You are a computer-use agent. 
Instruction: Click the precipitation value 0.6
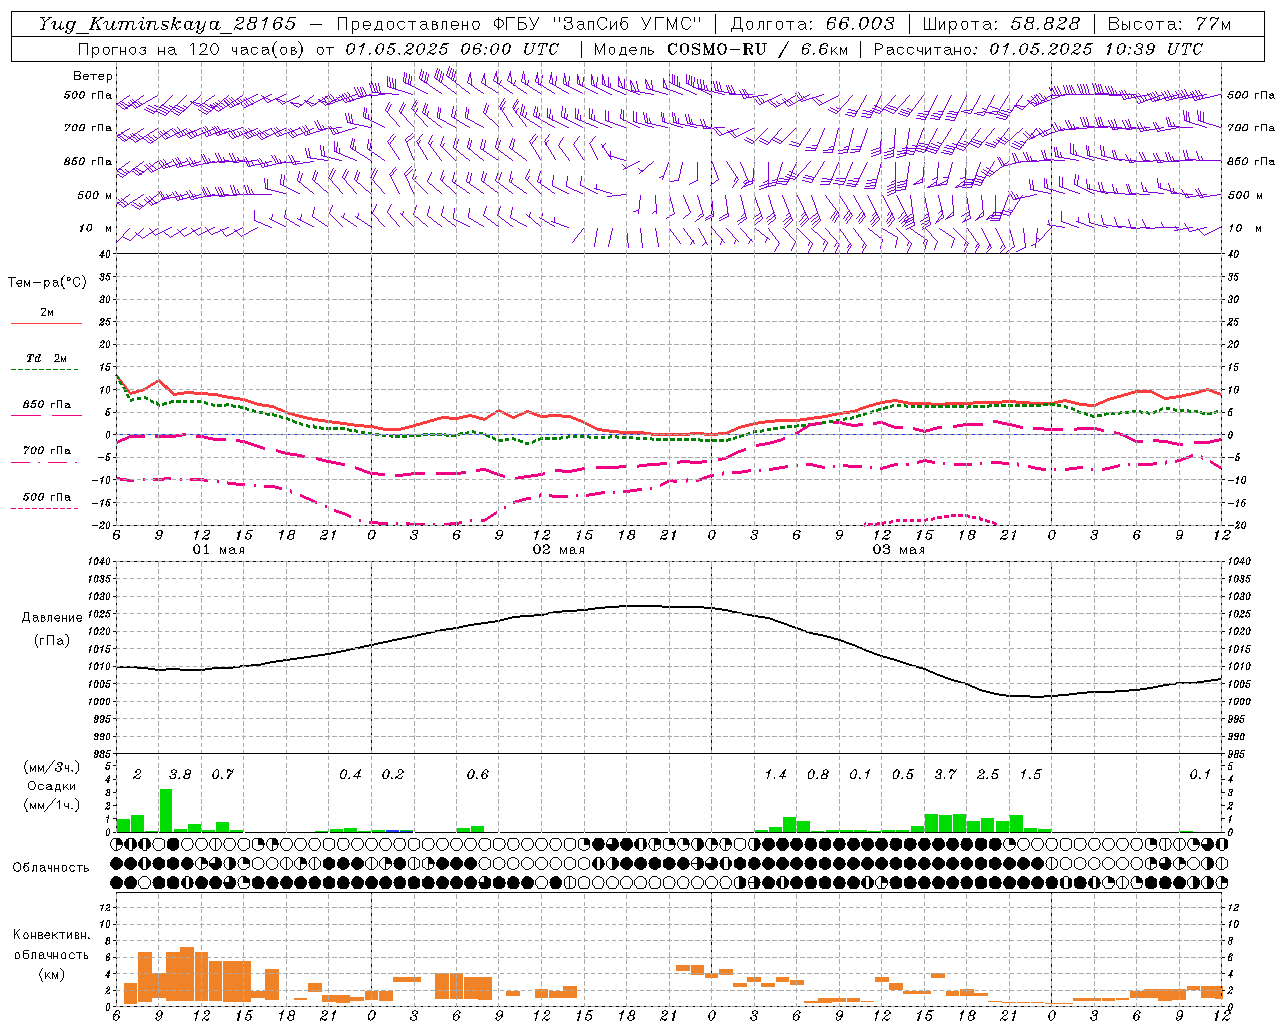[x=478, y=774]
